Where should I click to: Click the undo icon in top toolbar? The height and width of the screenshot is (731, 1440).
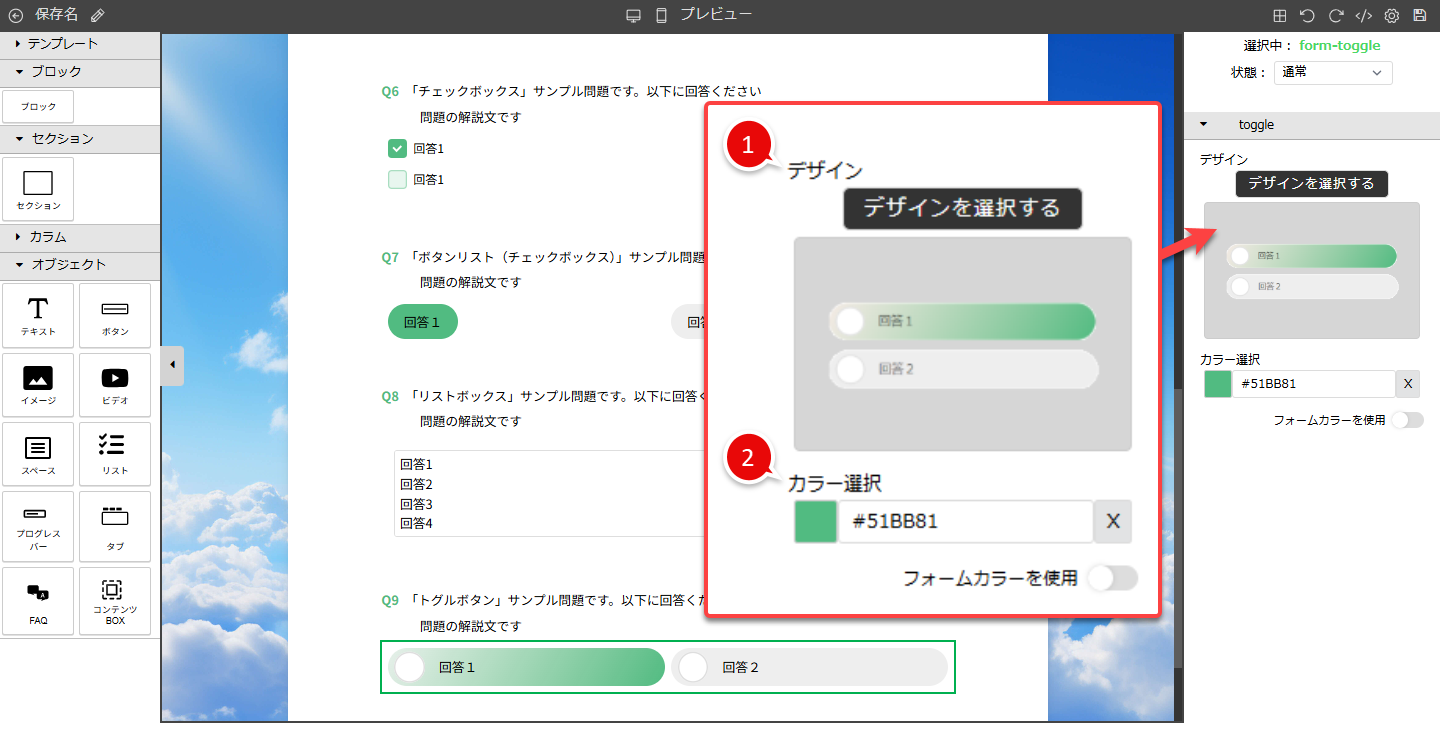pos(1307,15)
